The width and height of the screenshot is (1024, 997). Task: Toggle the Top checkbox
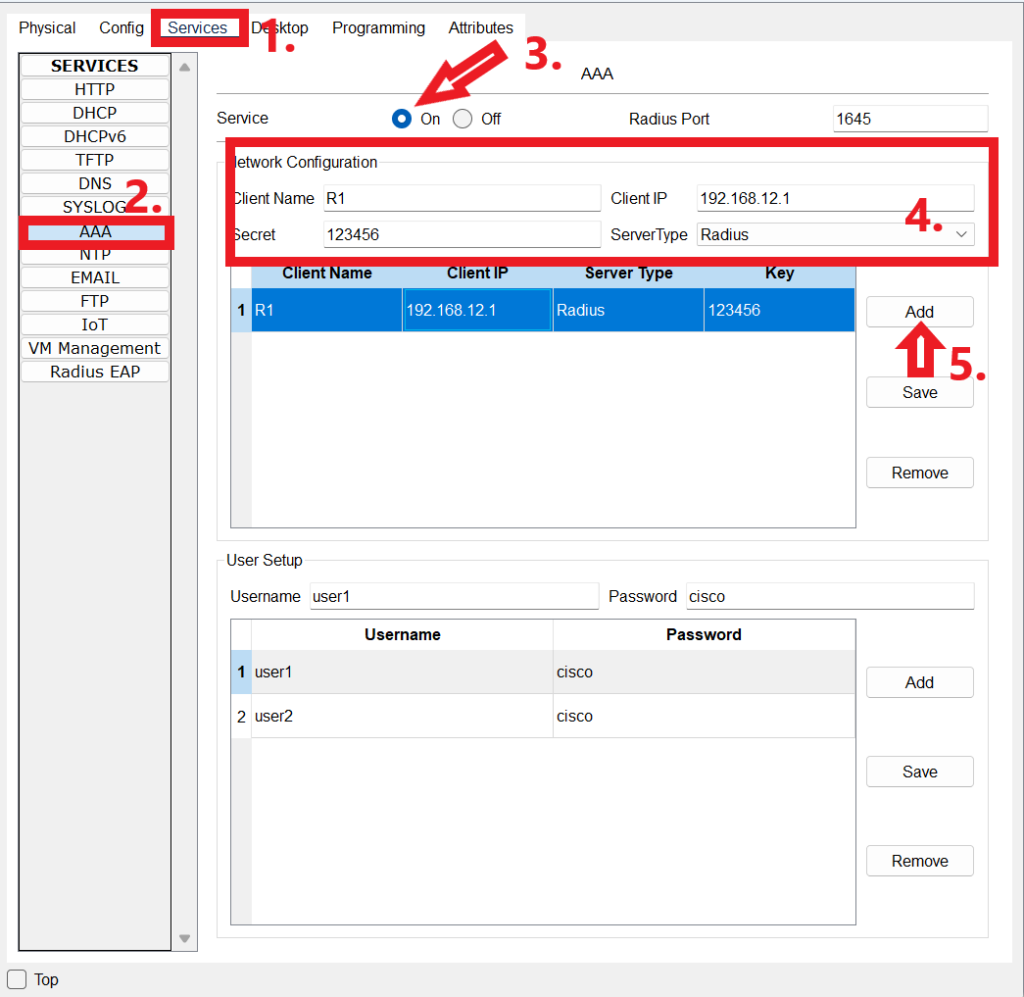pyautogui.click(x=17, y=979)
